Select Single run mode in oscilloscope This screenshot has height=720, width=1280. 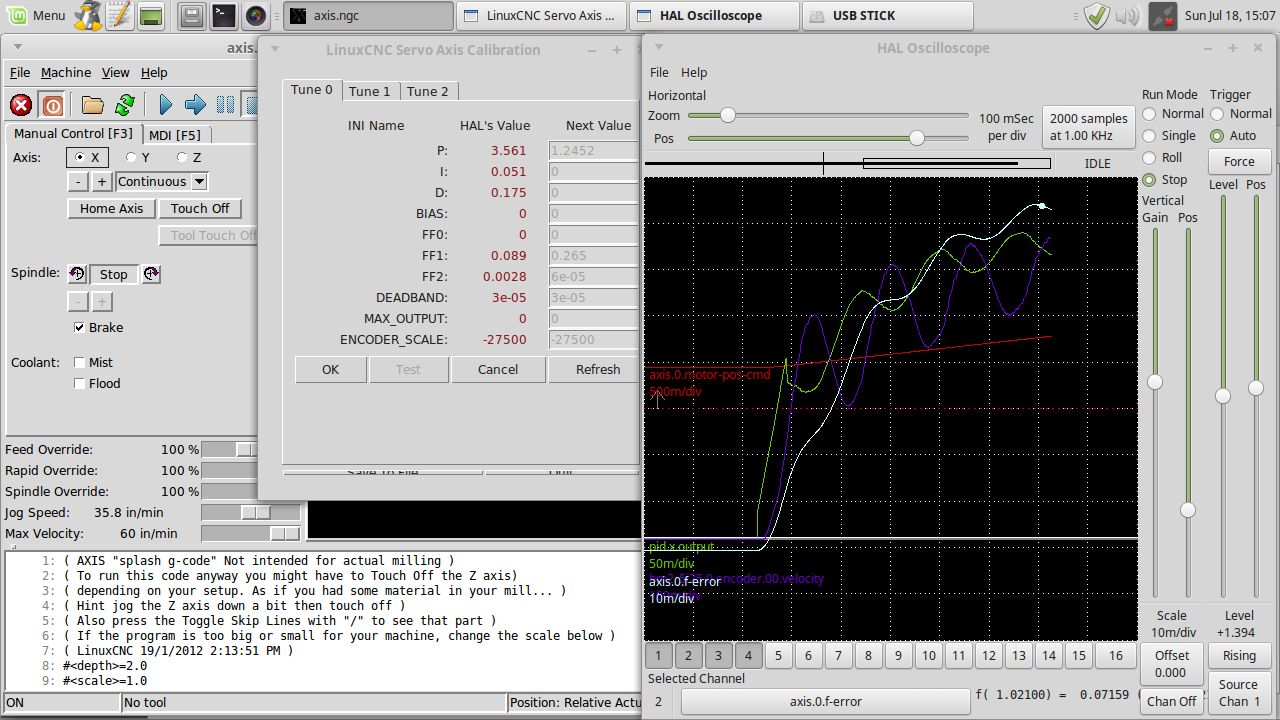[1149, 136]
